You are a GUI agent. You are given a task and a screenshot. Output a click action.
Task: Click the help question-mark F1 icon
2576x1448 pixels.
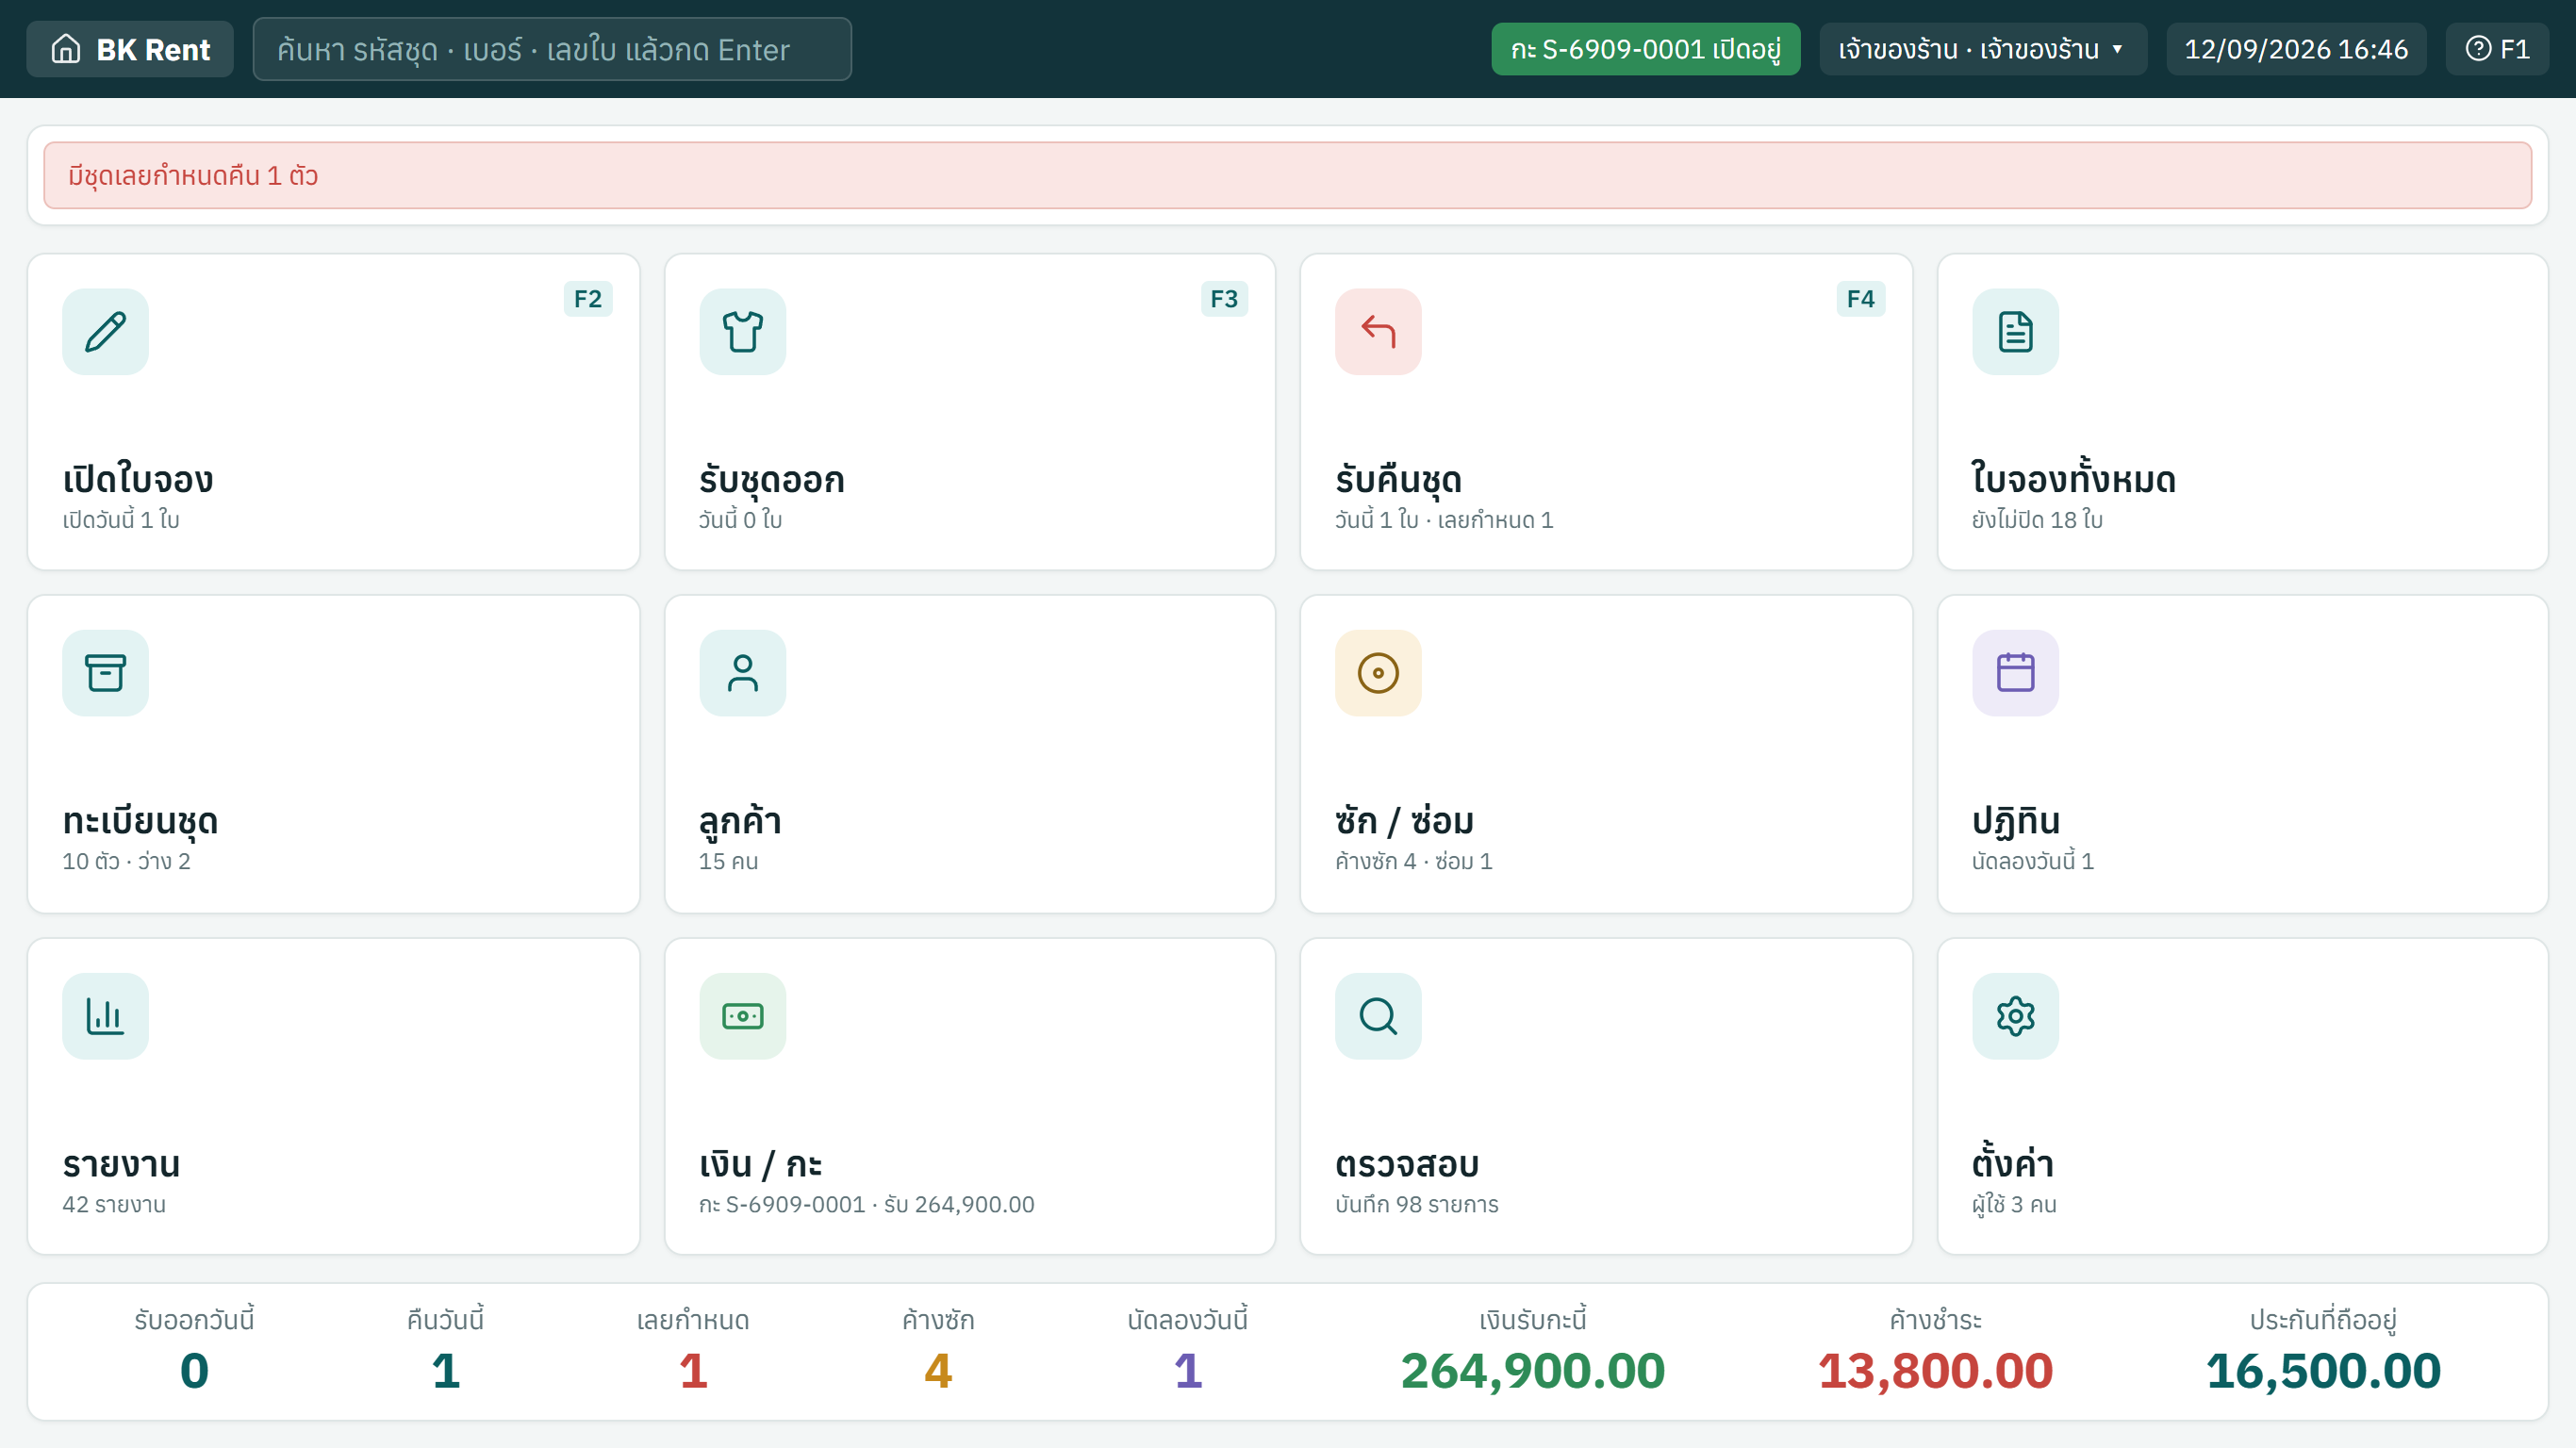[2478, 49]
